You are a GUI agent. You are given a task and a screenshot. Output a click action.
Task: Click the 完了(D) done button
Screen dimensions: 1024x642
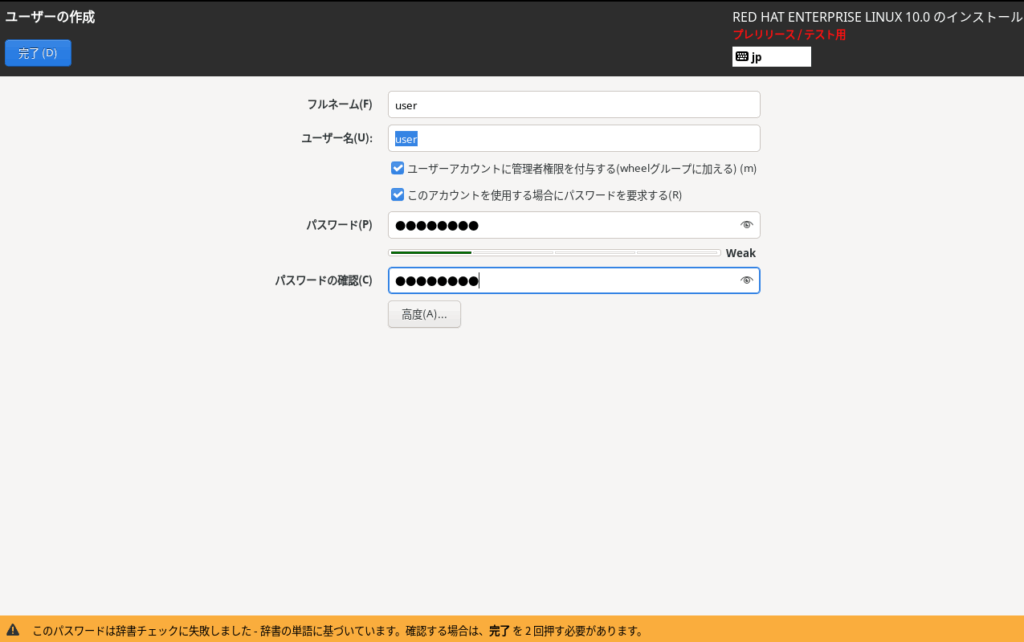[x=38, y=53]
